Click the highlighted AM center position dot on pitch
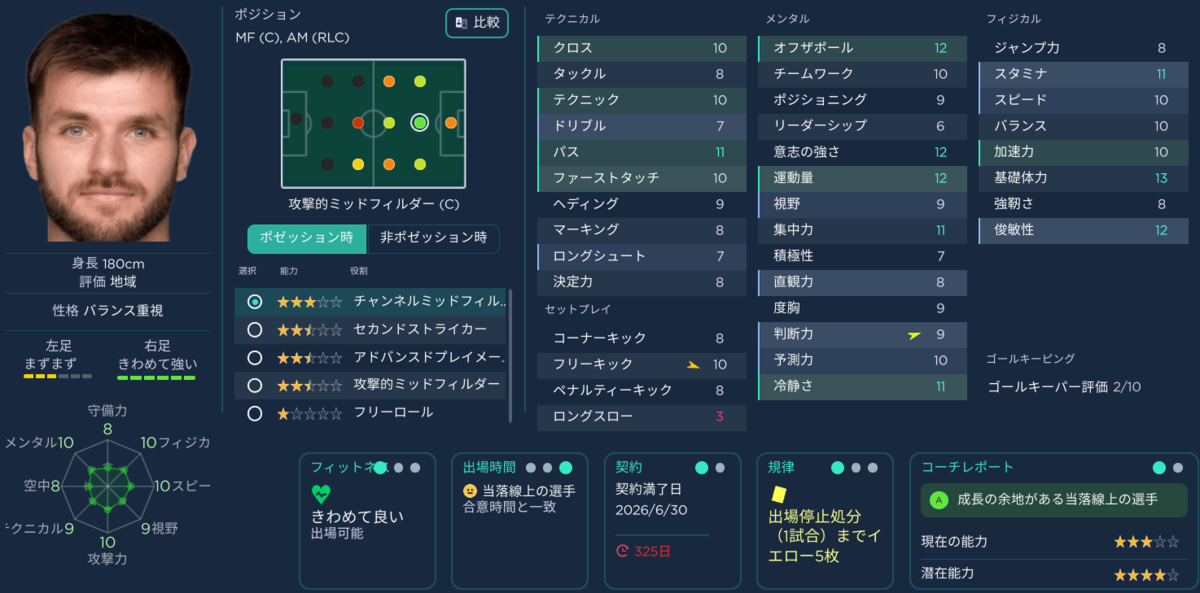Image resolution: width=1200 pixels, height=593 pixels. click(x=419, y=123)
